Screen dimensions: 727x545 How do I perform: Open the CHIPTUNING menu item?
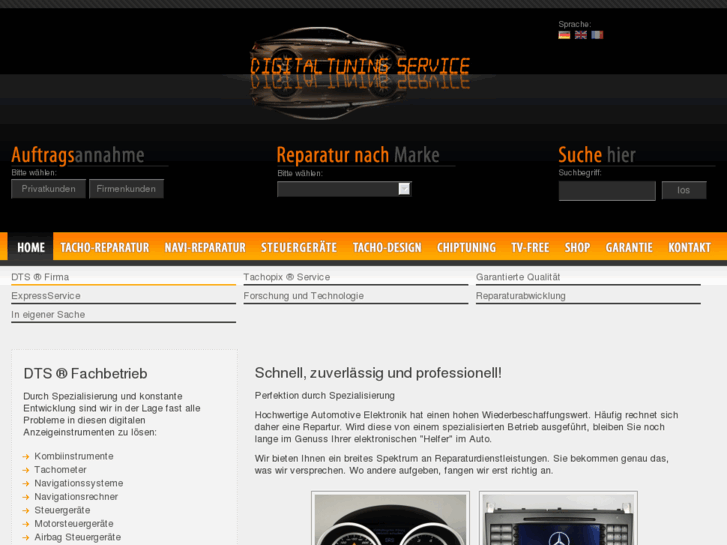(466, 247)
